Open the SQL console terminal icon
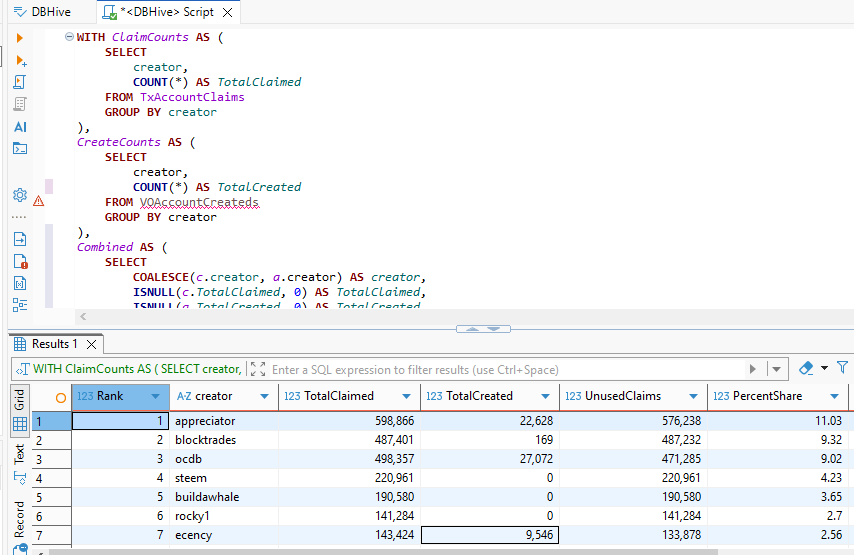This screenshot has width=854, height=555. point(20,148)
